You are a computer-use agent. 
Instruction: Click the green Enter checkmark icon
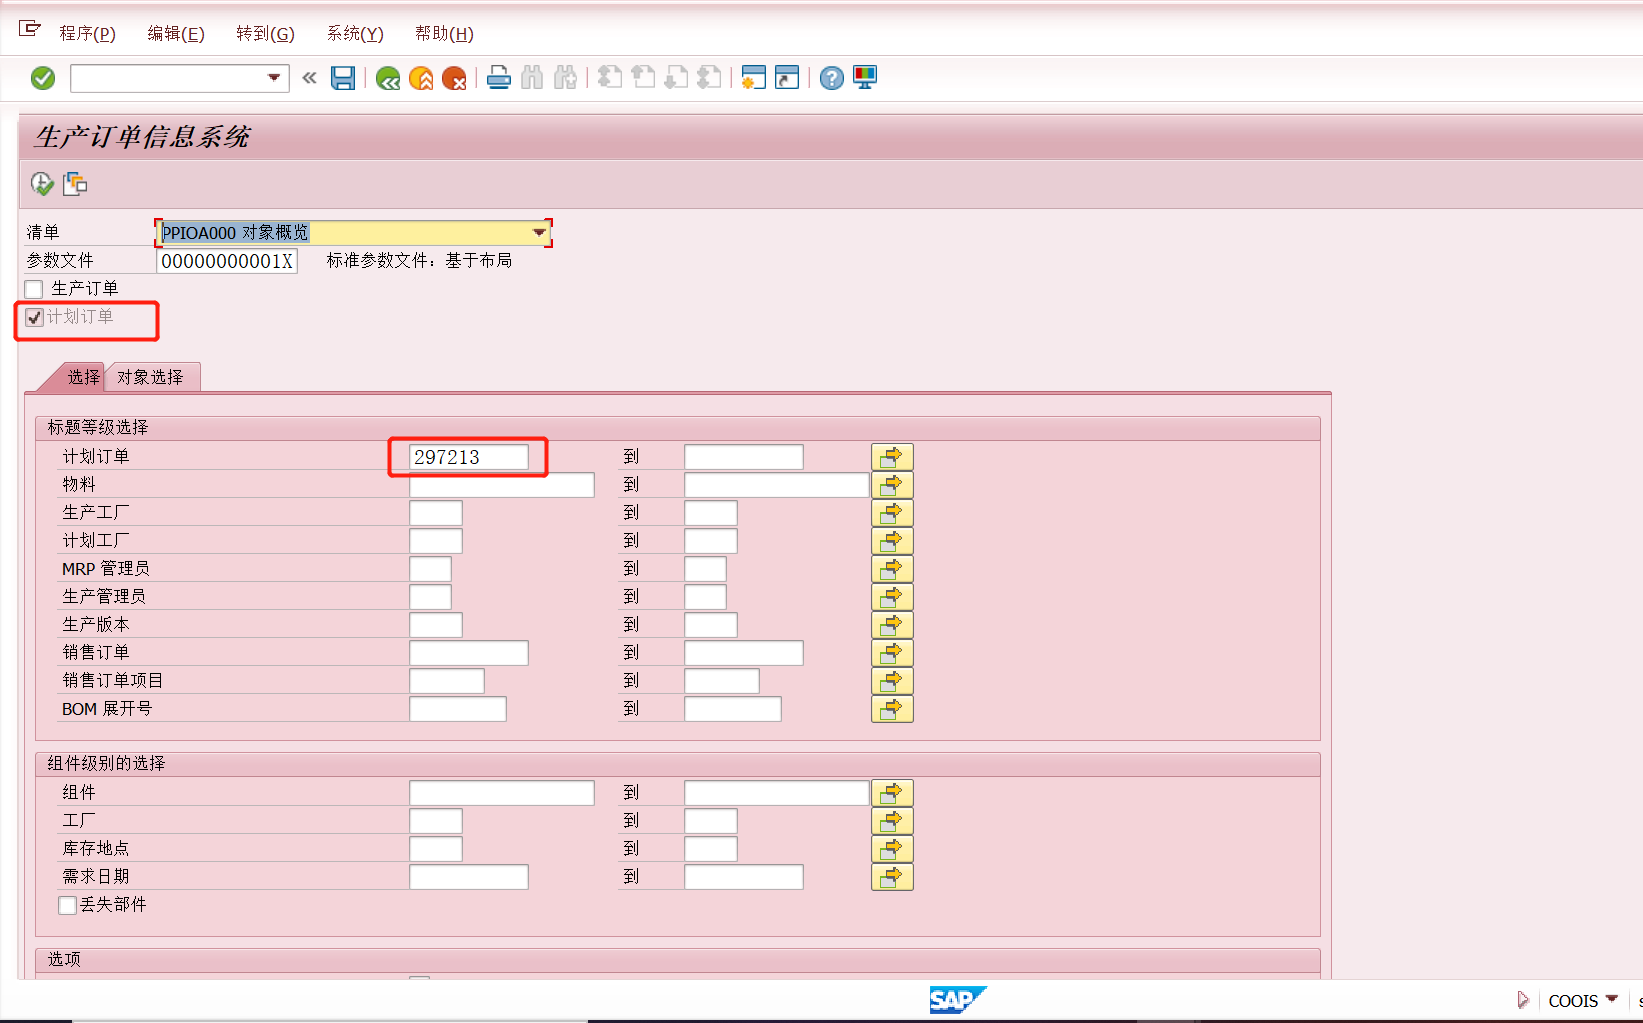pyautogui.click(x=43, y=78)
